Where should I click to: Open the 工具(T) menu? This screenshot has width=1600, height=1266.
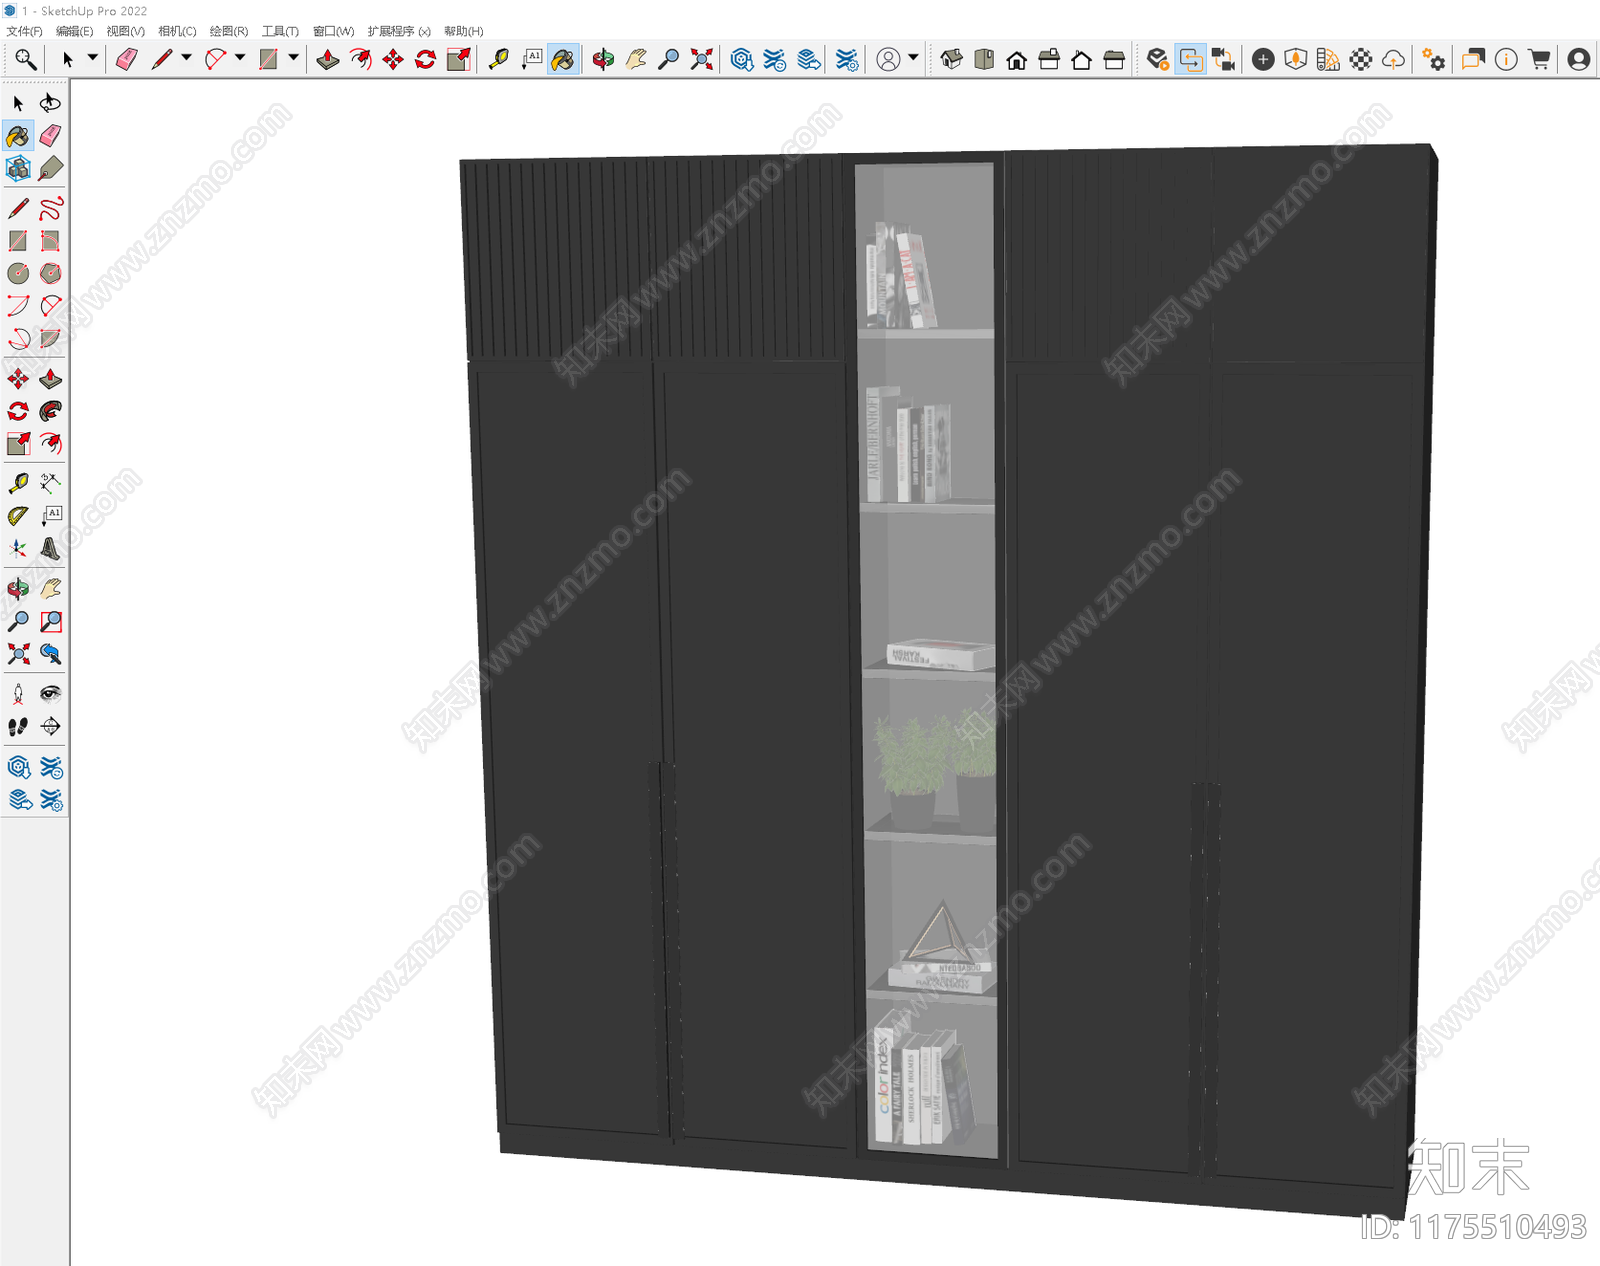pyautogui.click(x=280, y=31)
